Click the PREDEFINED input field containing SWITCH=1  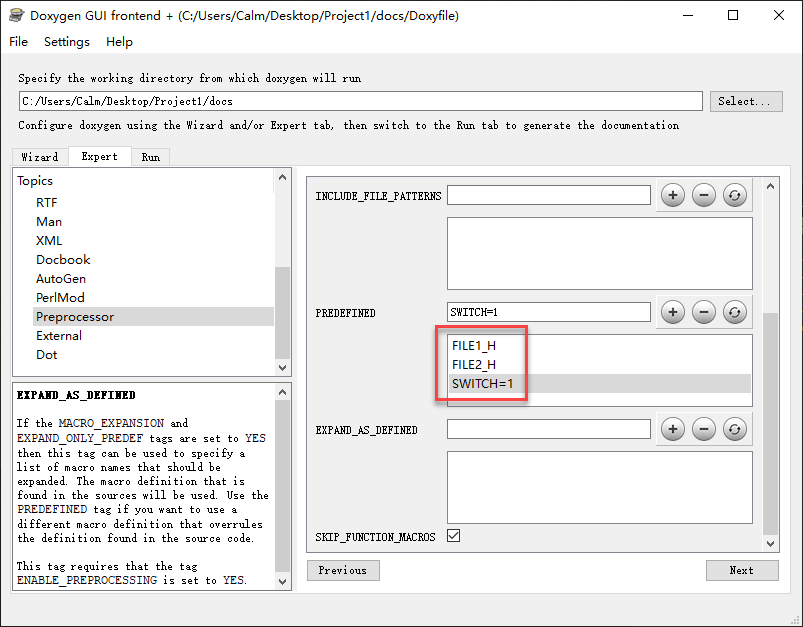(548, 312)
